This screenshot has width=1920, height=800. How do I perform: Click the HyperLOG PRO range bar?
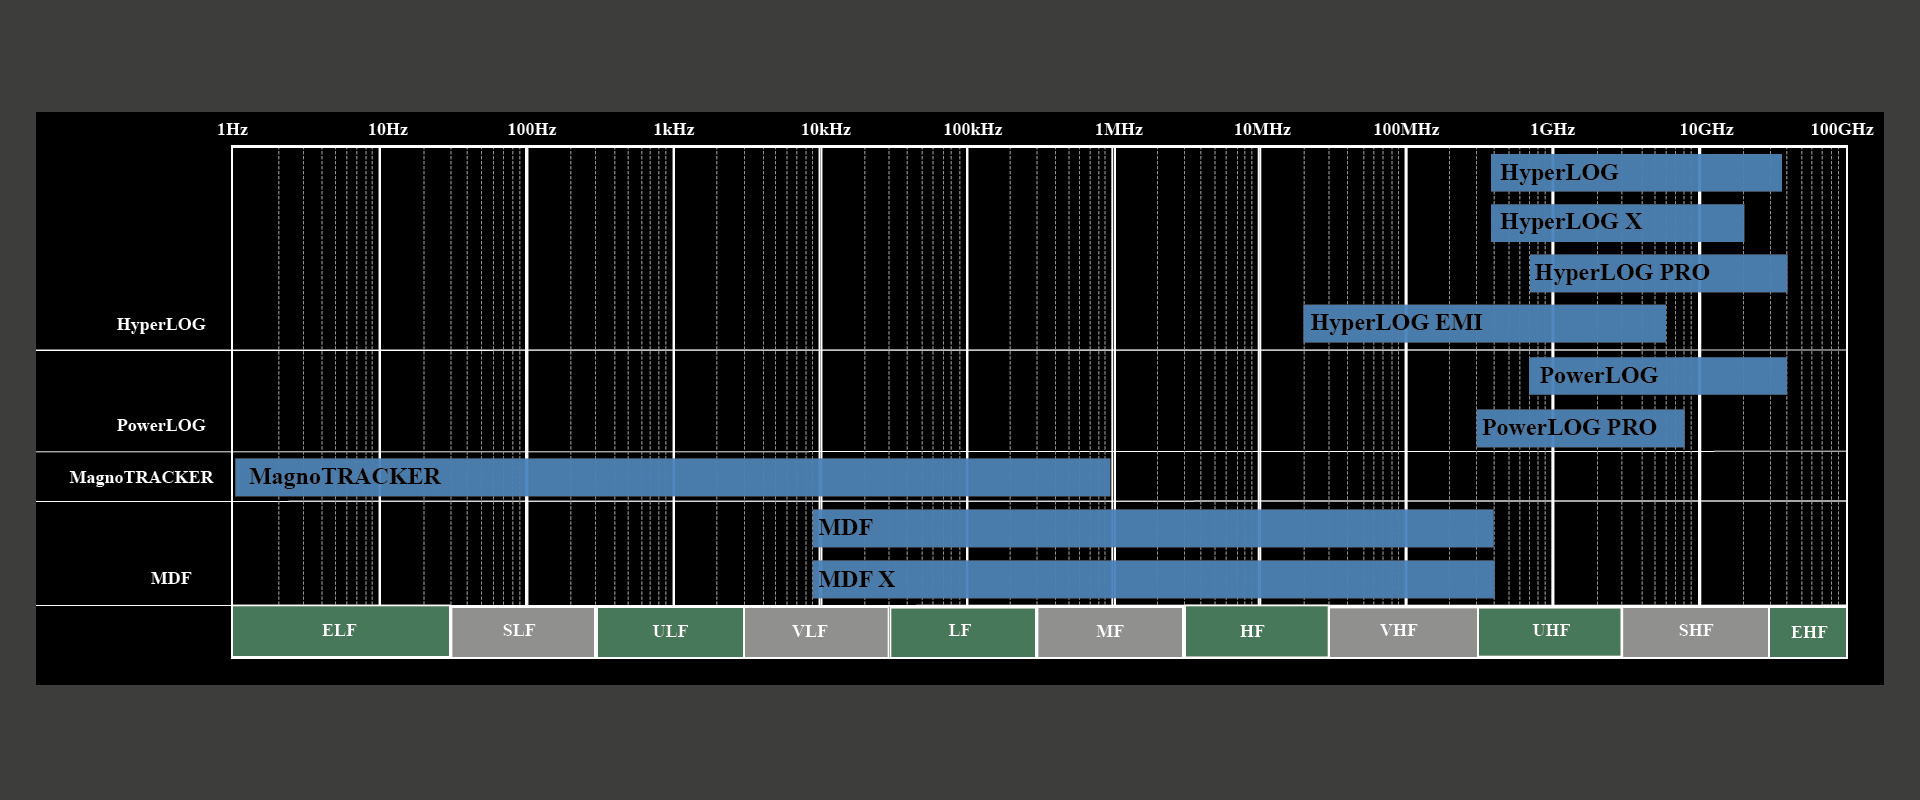[1657, 273]
